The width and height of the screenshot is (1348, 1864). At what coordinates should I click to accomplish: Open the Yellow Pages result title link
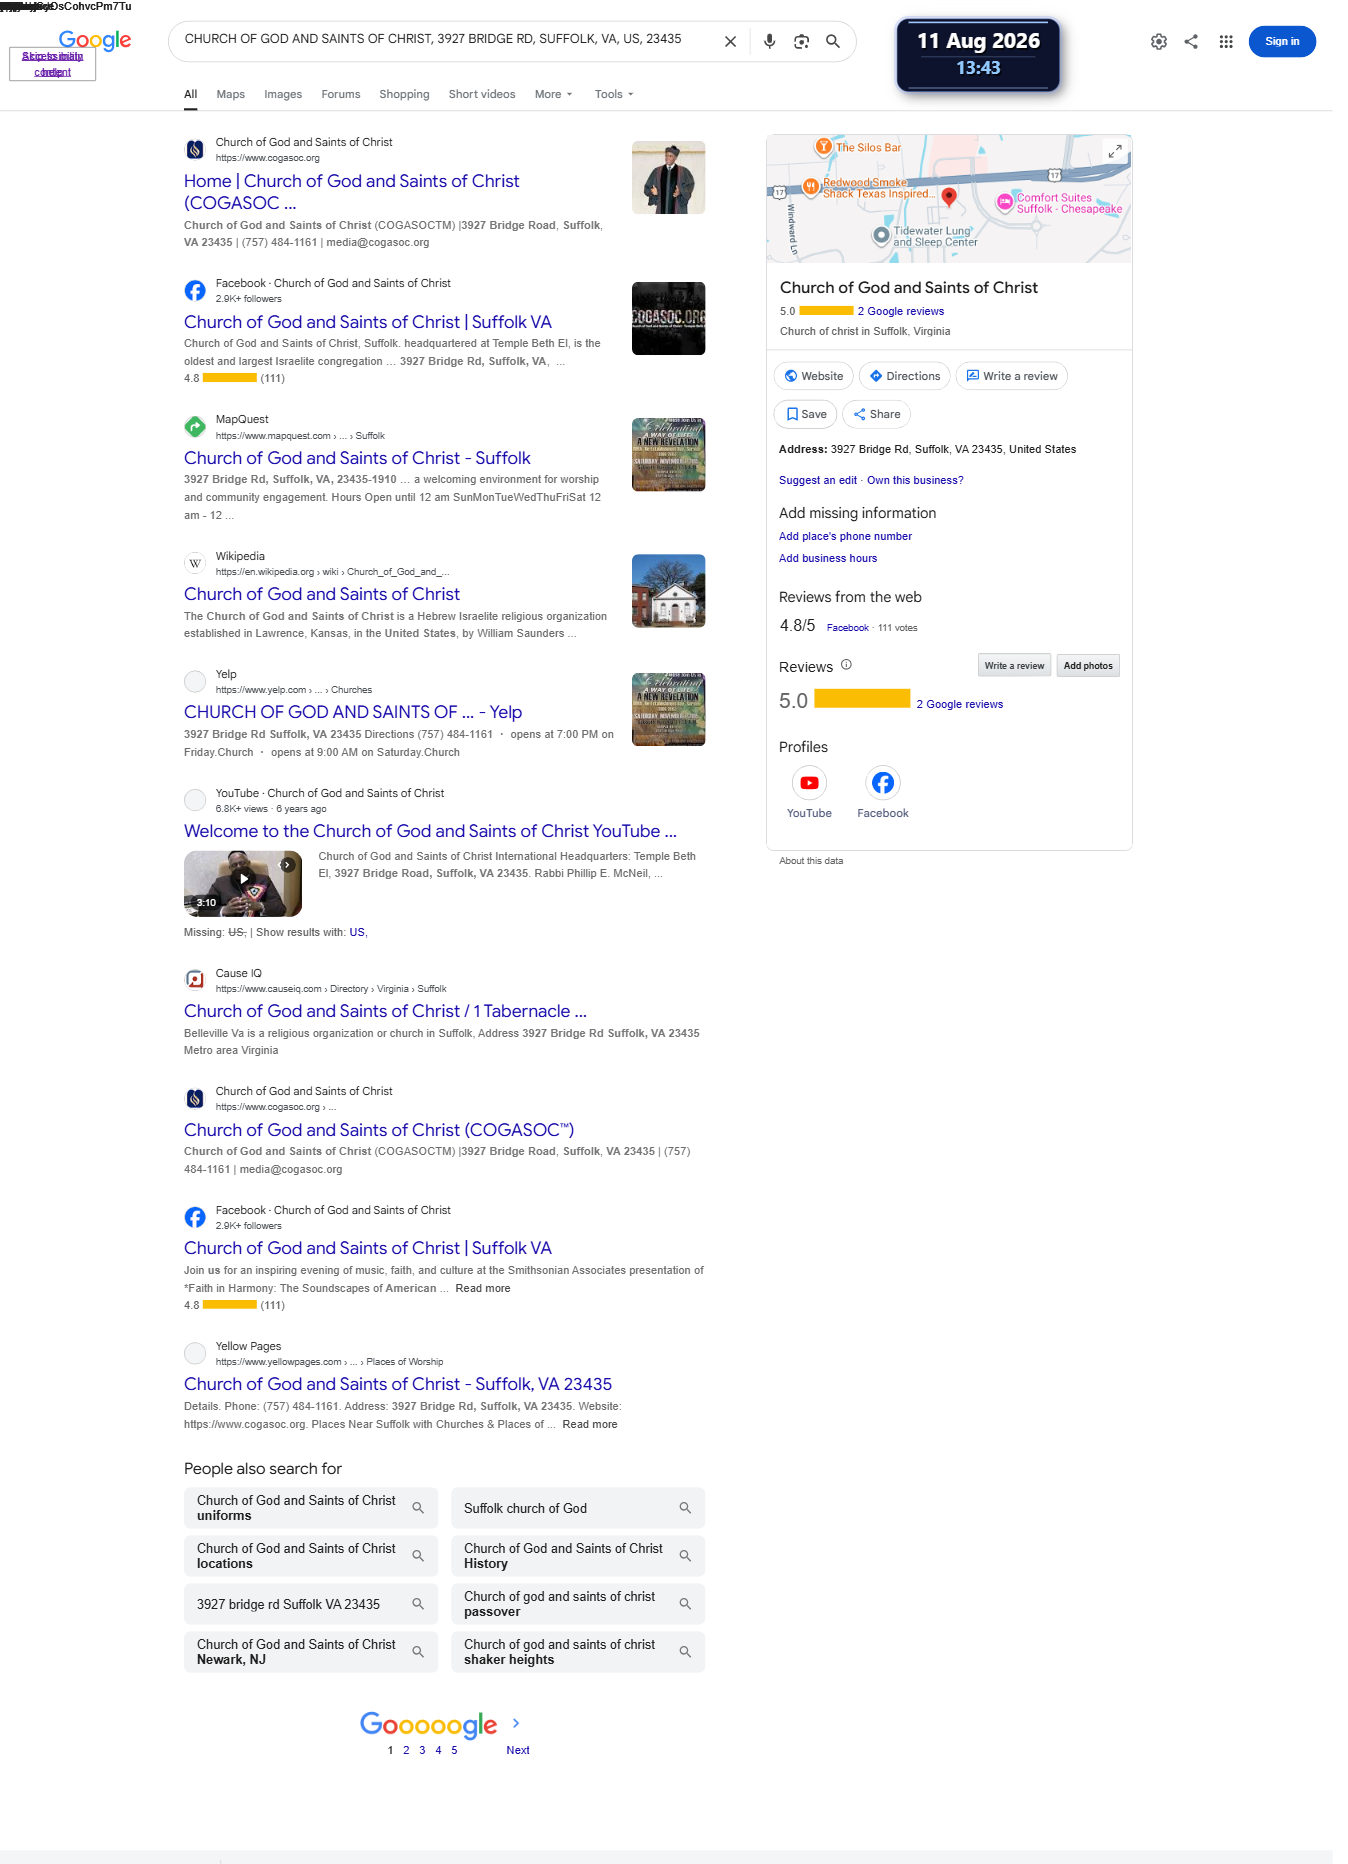(x=398, y=1384)
